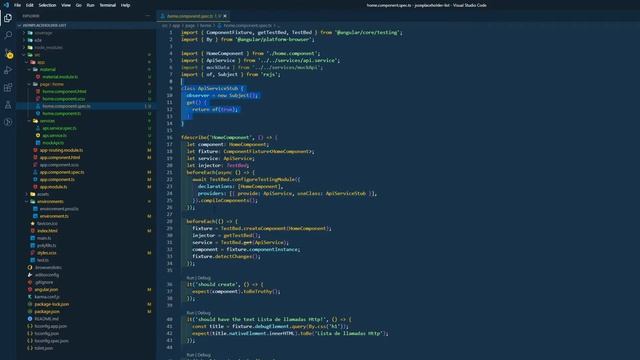The image size is (640, 360).
Task: Click Run code lens above 'should create' test
Action: [190, 278]
